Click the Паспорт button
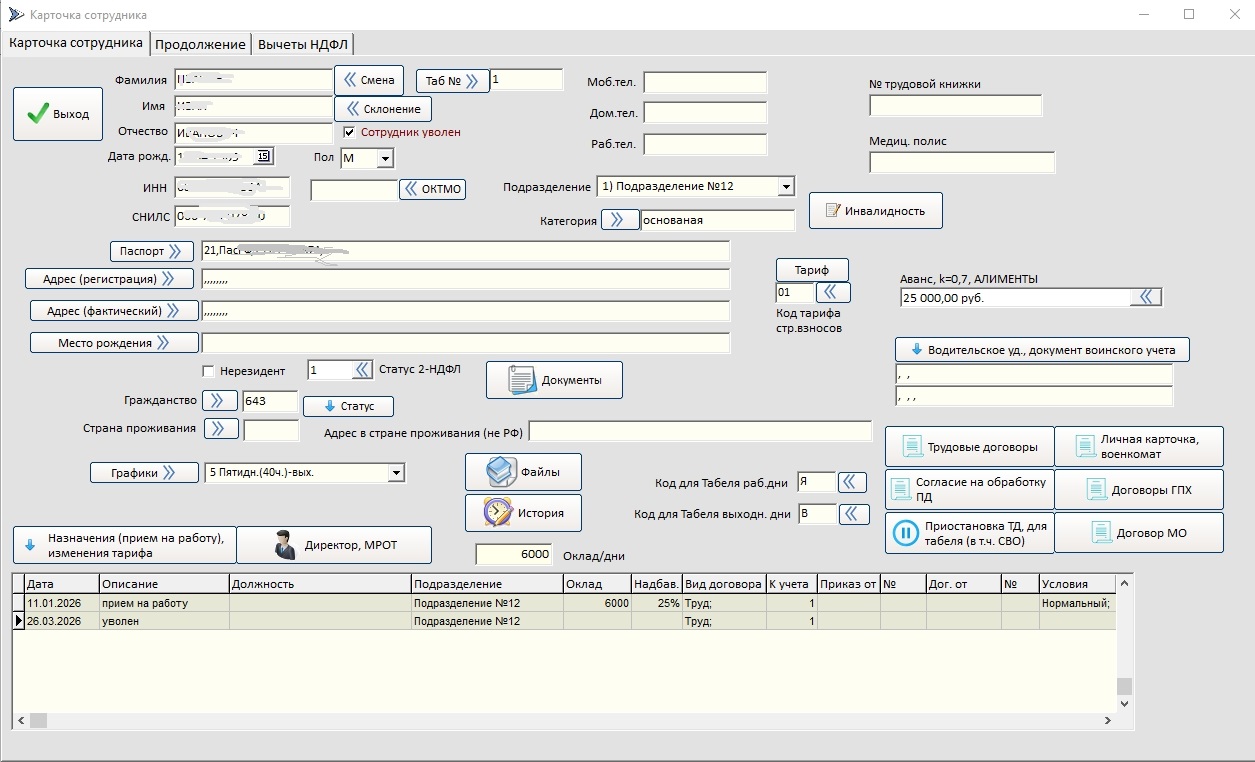This screenshot has height=762, width=1255. pyautogui.click(x=152, y=251)
